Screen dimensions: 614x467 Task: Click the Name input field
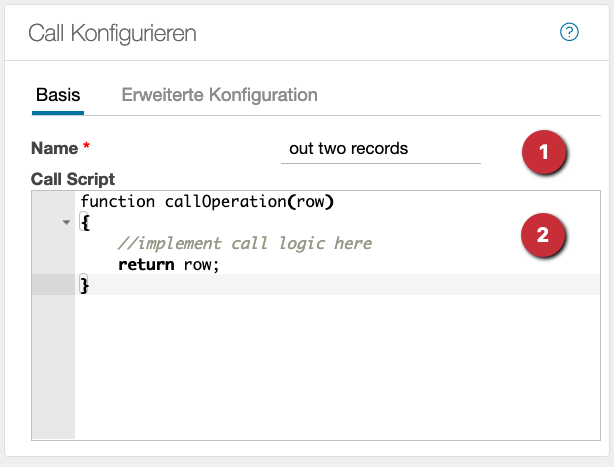380,149
